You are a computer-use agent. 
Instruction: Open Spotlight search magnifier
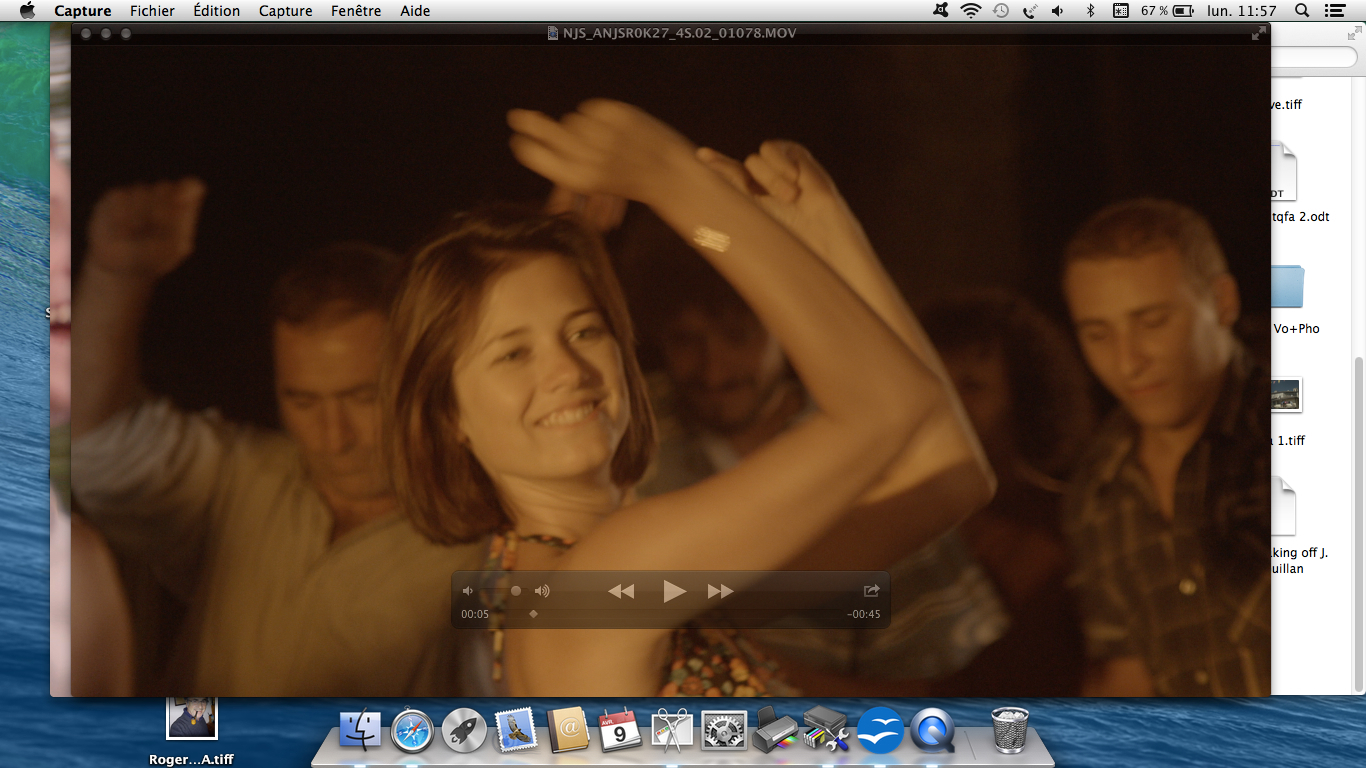[1301, 11]
